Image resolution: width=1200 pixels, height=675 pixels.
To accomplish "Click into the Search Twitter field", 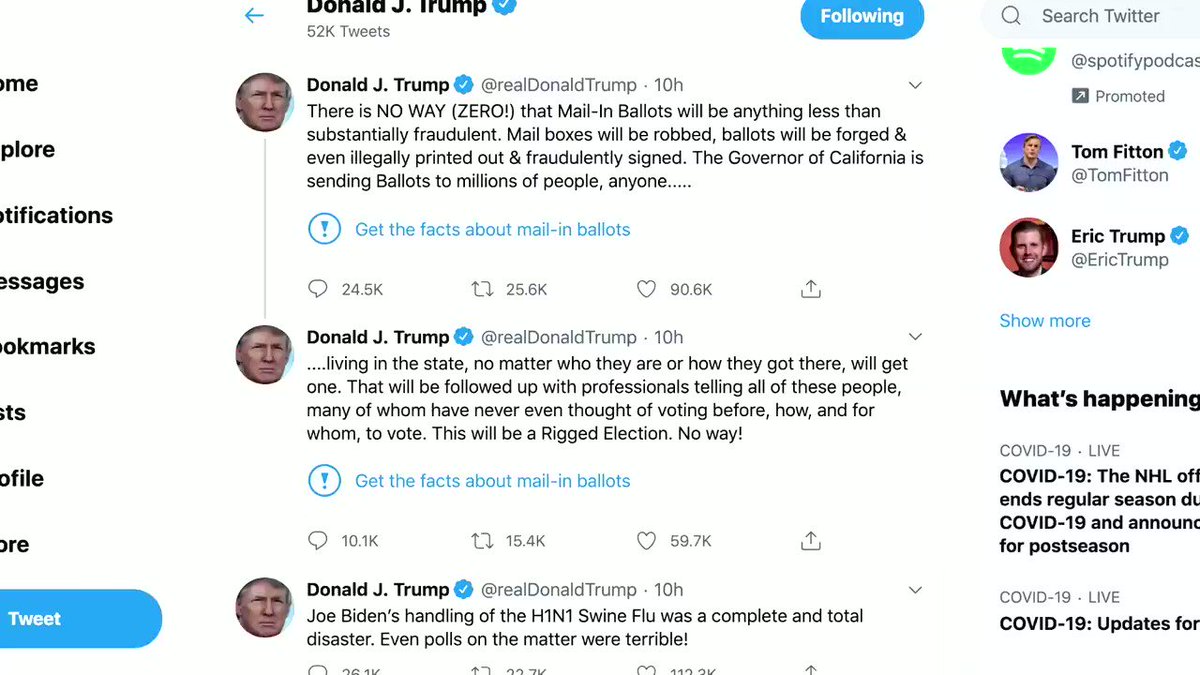I will pos(1091,16).
